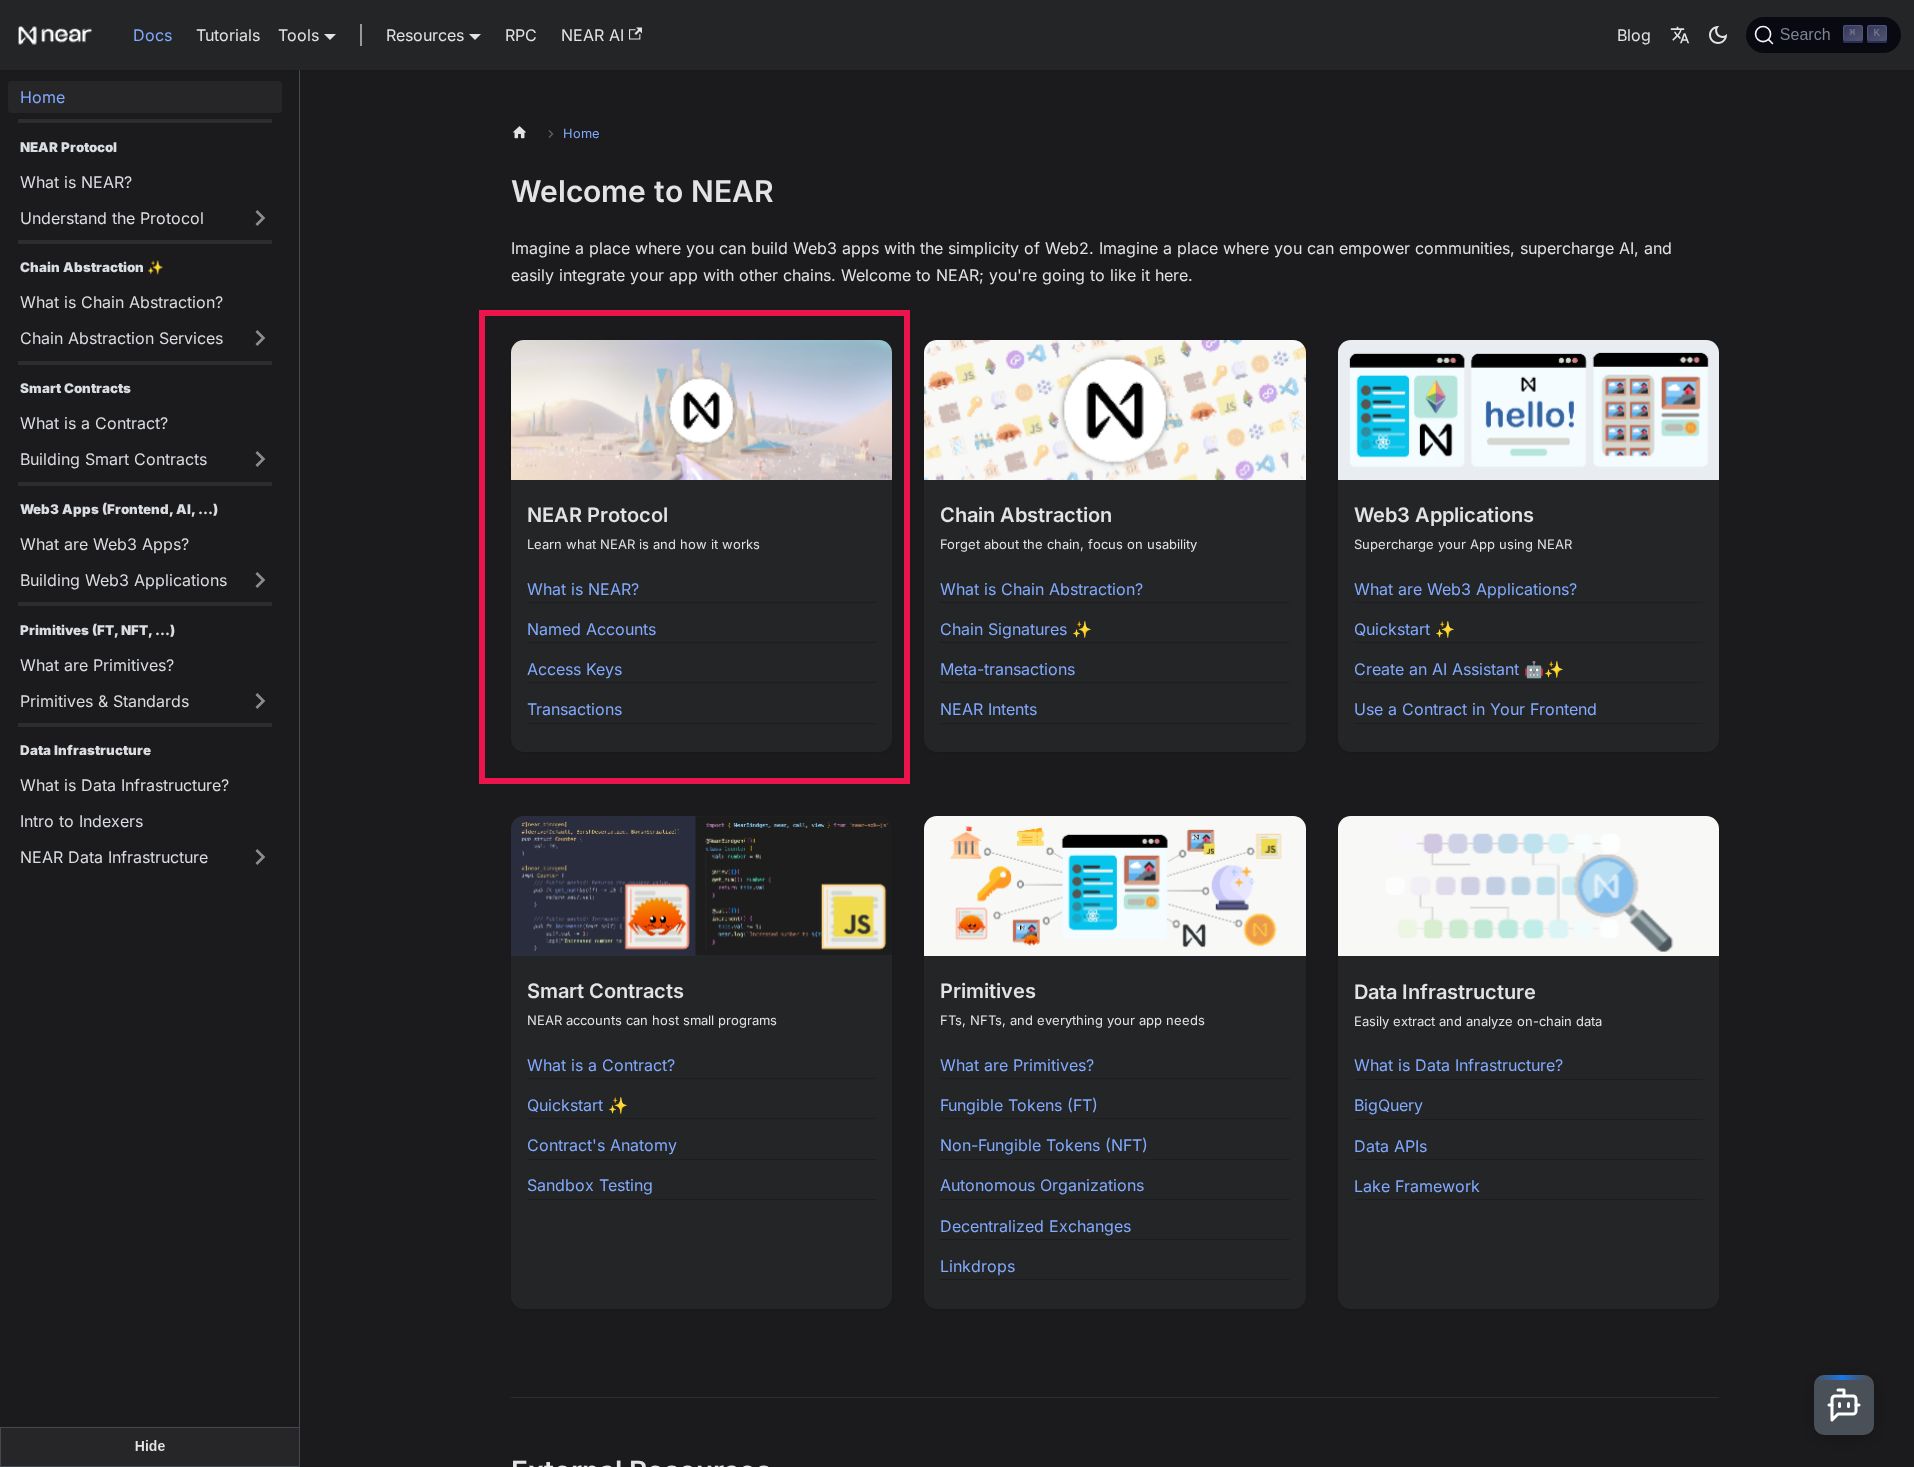Screen dimensions: 1914x1467
Task: Click the Data Infrastructure card image
Action: click(1528, 886)
